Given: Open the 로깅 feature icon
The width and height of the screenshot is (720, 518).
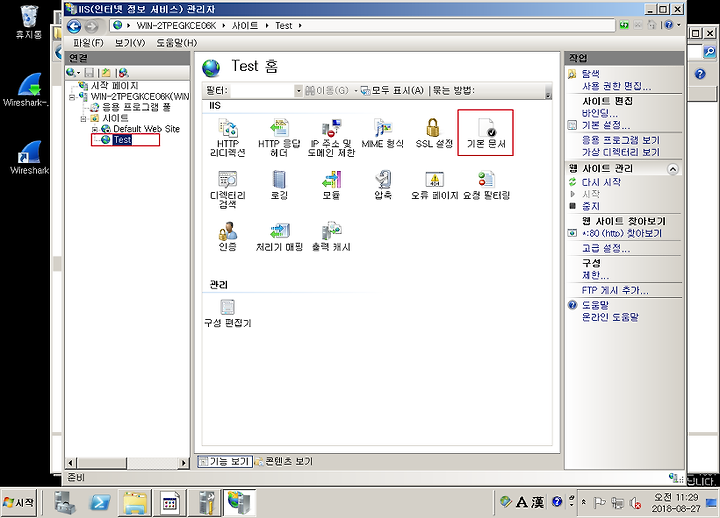Looking at the screenshot, I should point(279,185).
